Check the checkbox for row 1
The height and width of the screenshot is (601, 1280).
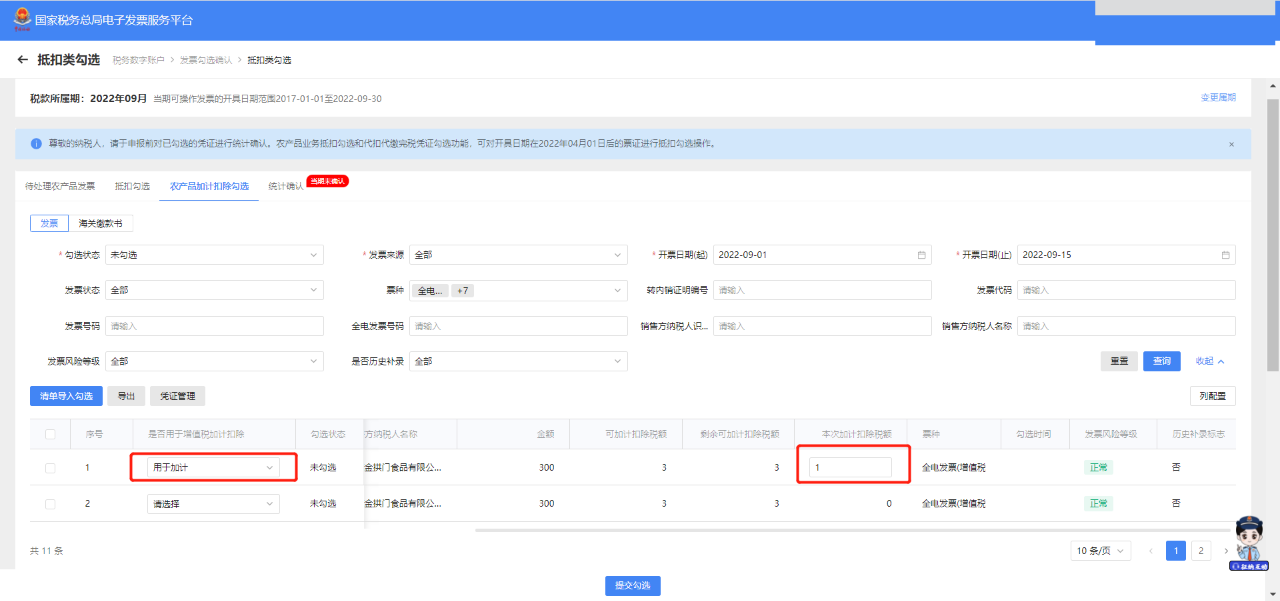click(x=50, y=468)
